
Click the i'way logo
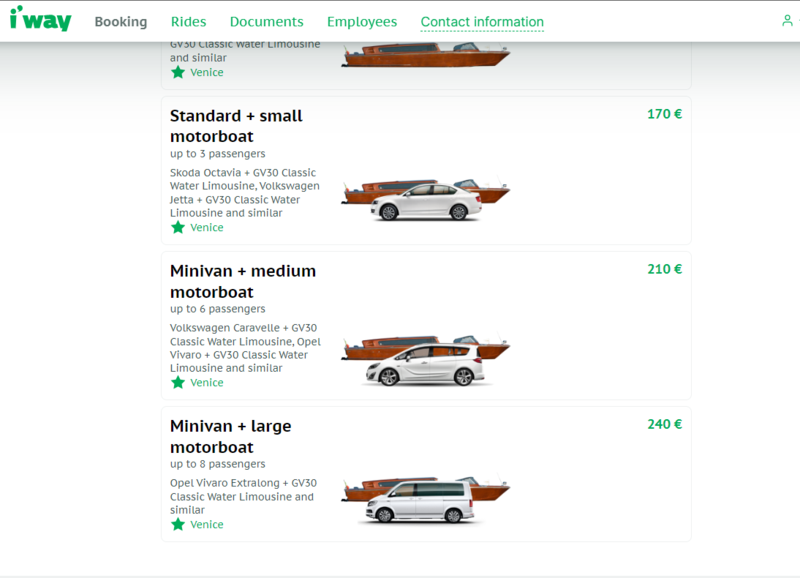point(40,19)
